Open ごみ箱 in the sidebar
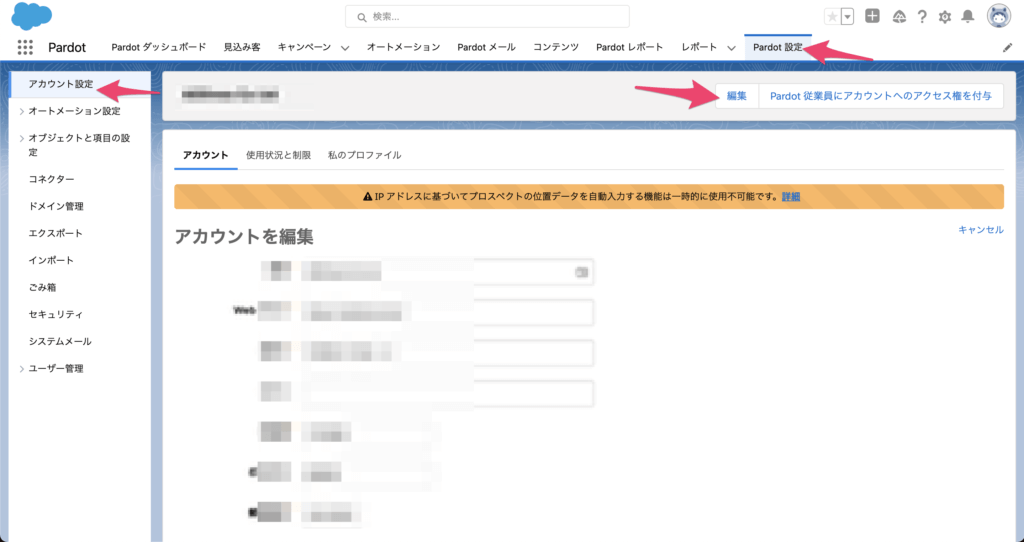Viewport: 1024px width, 542px height. pos(42,287)
